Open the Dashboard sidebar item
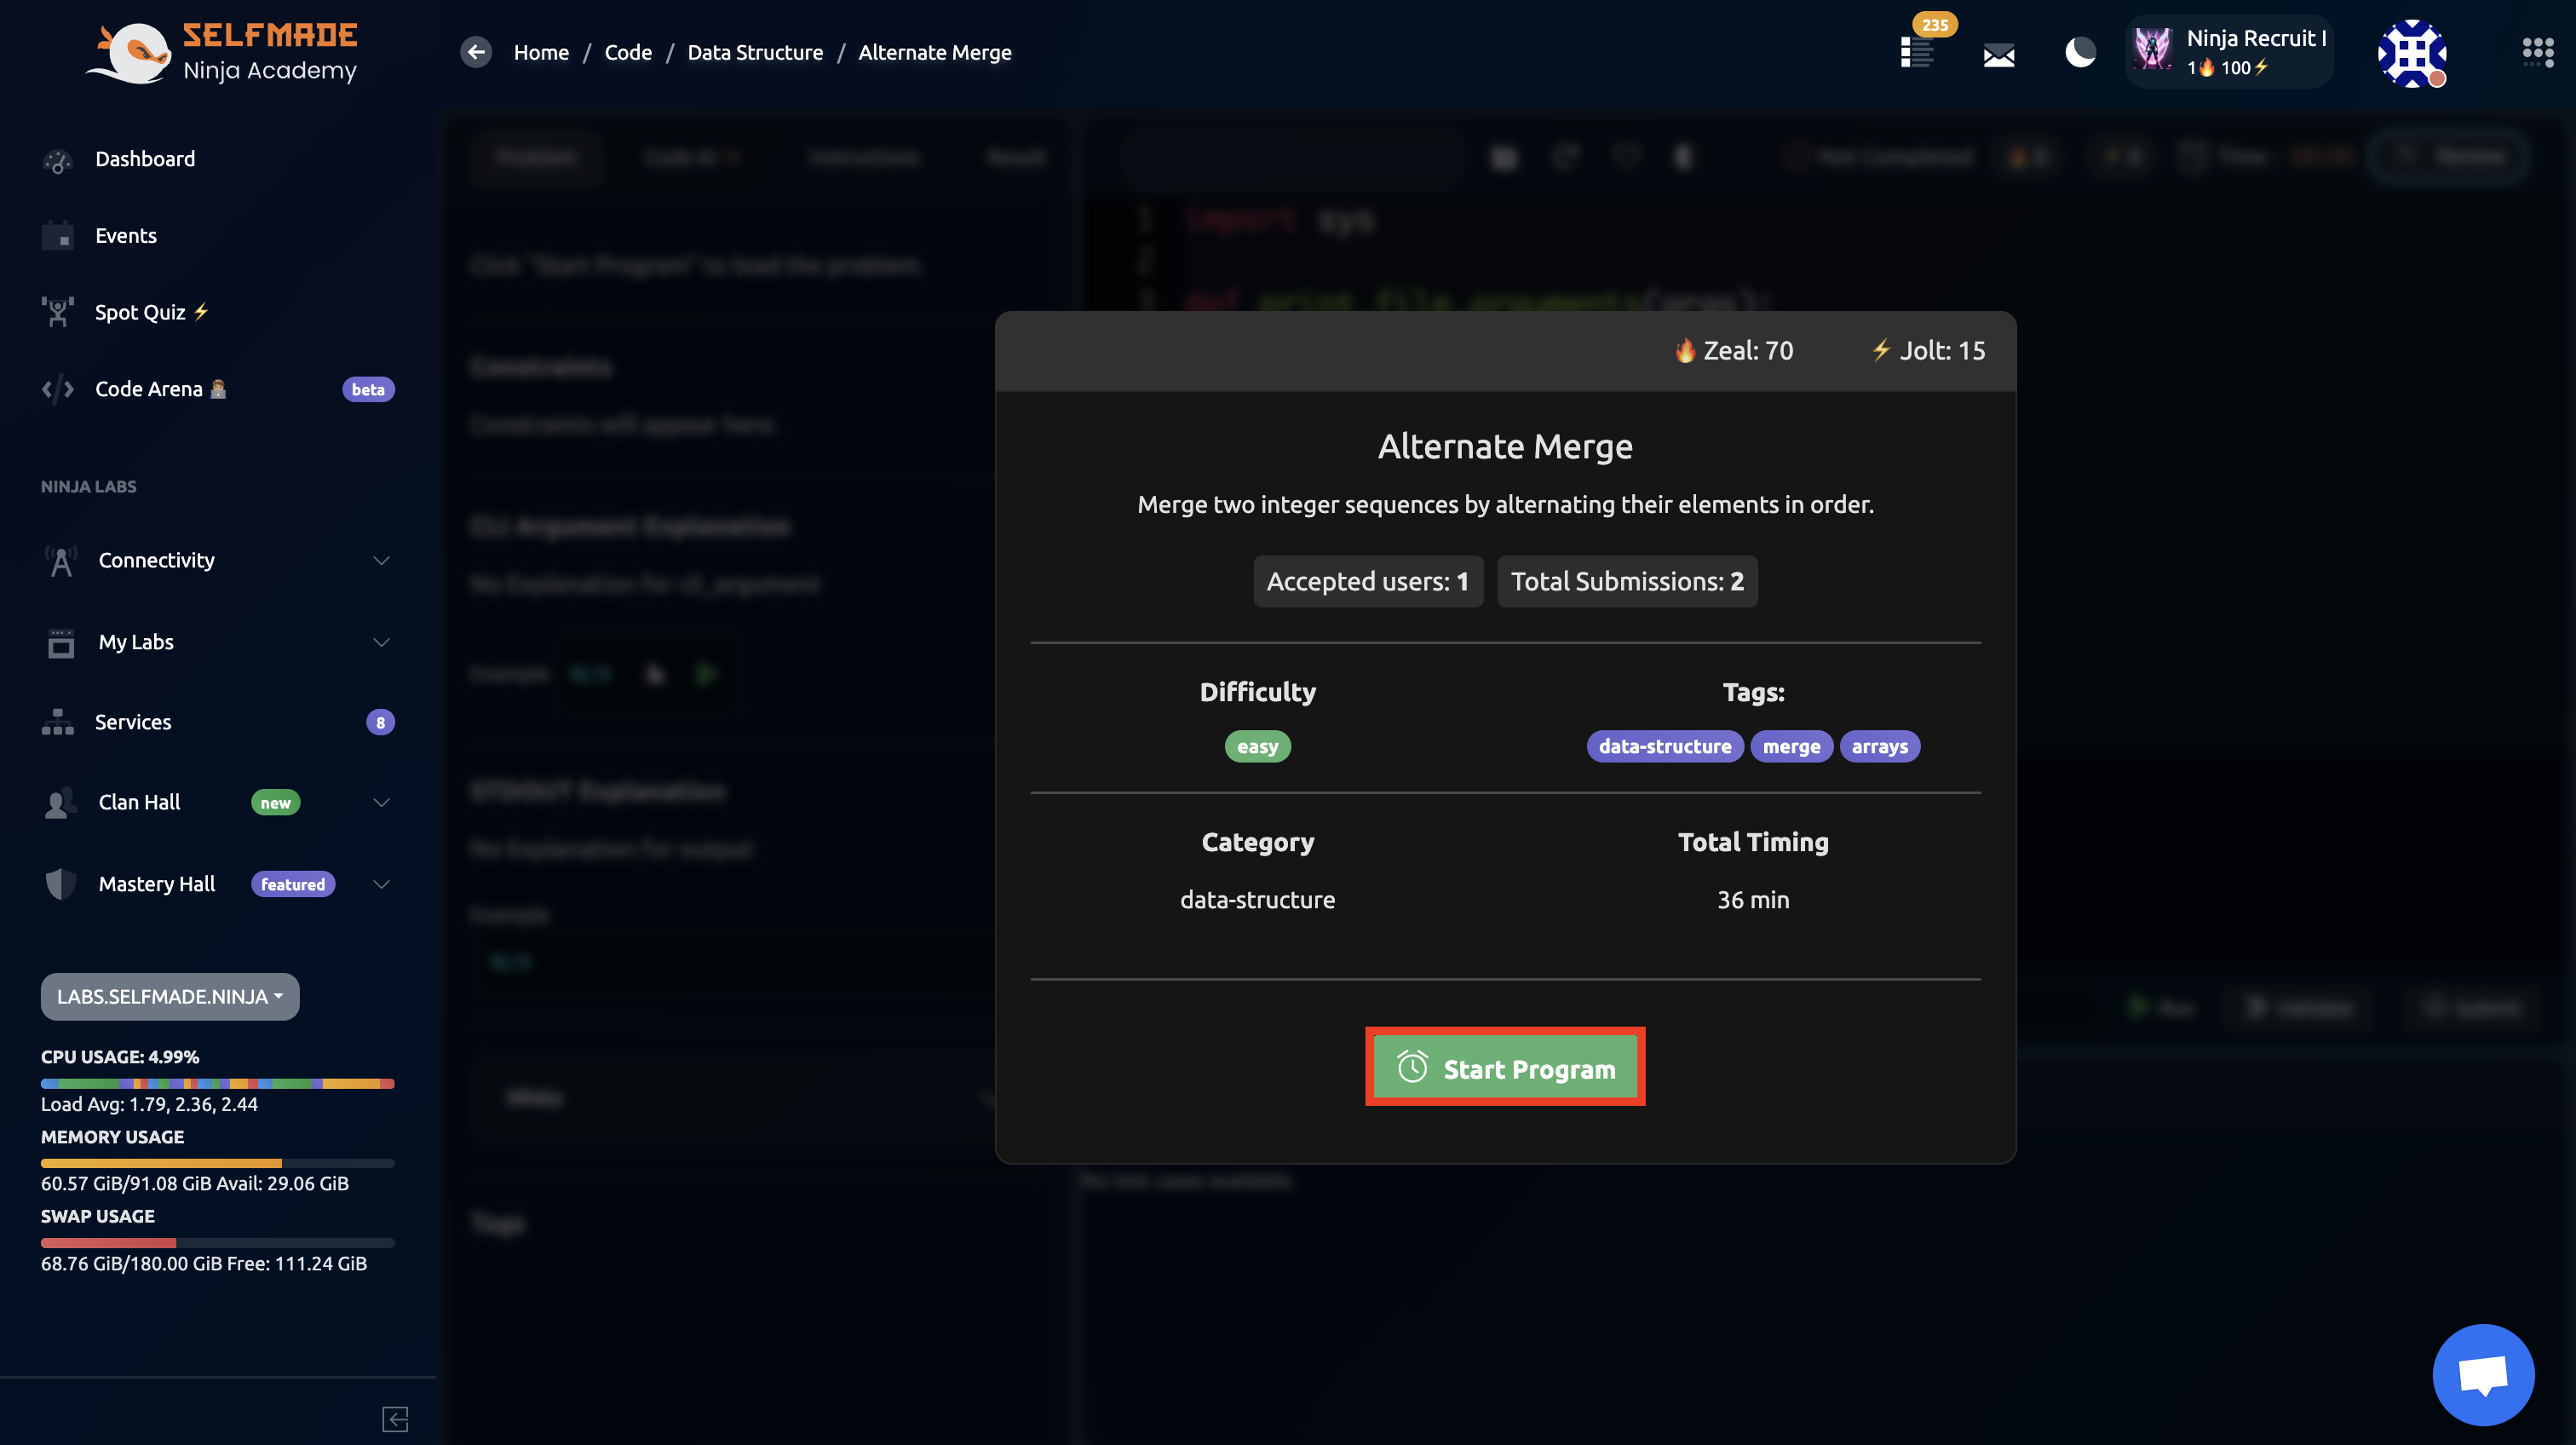This screenshot has height=1445, width=2576. point(145,159)
